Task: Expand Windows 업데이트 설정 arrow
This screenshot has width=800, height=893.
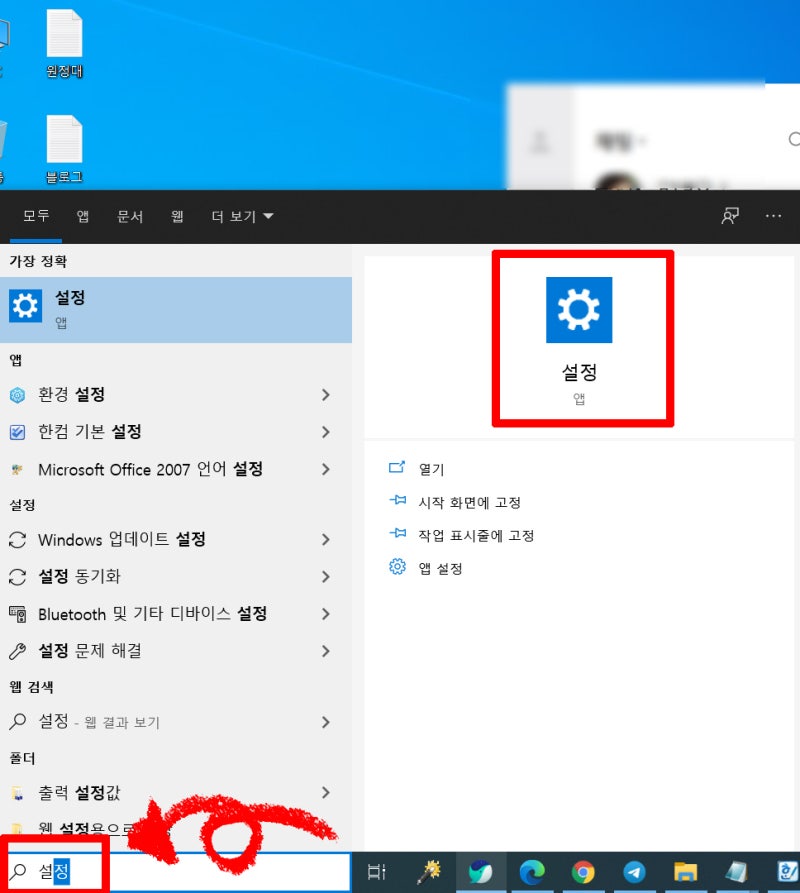Action: [326, 539]
